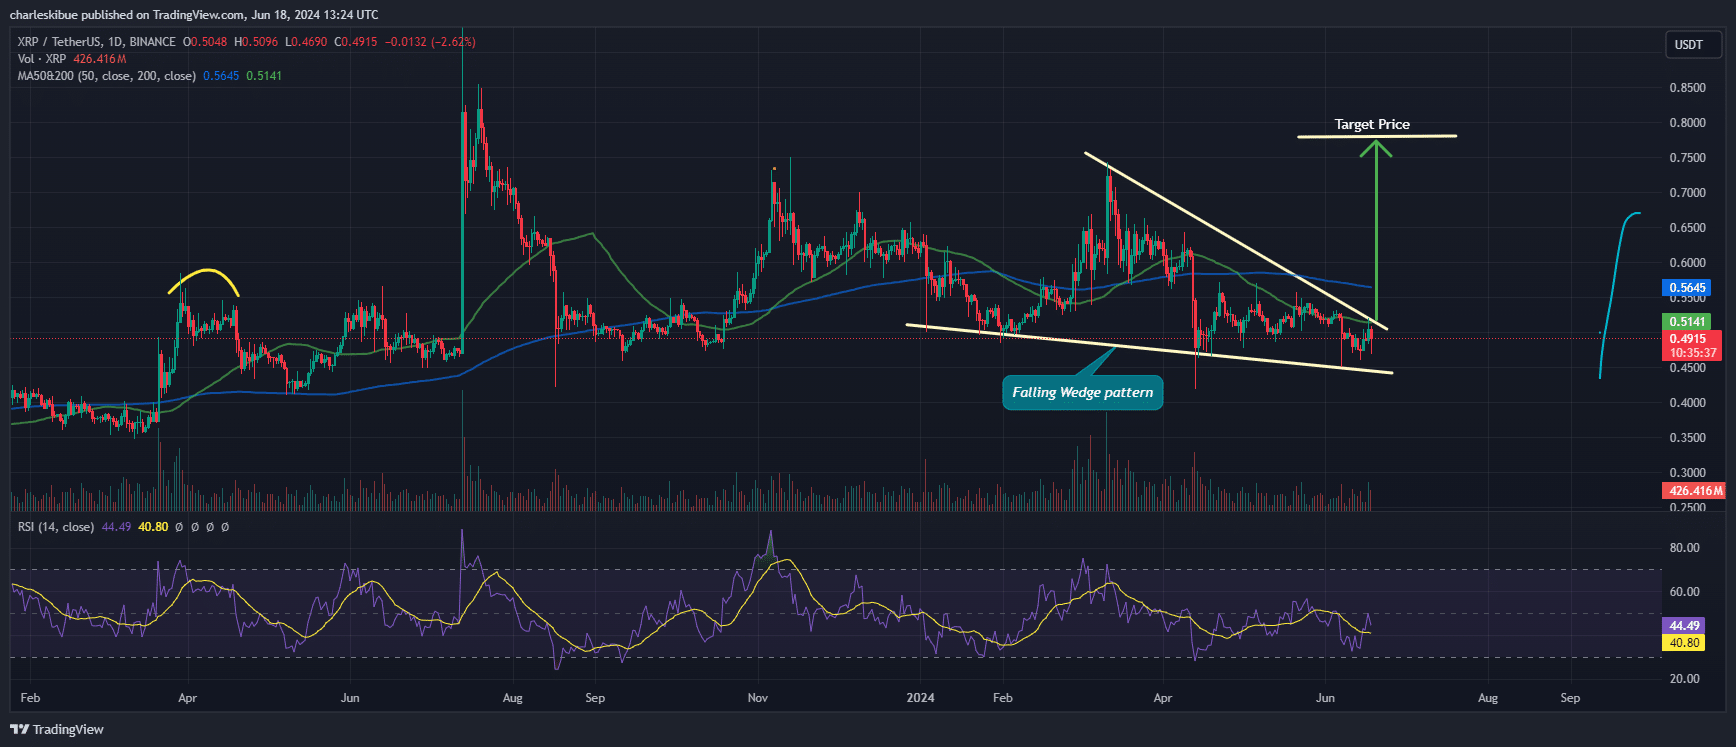Select the MA50&200 indicator legend

tap(106, 76)
